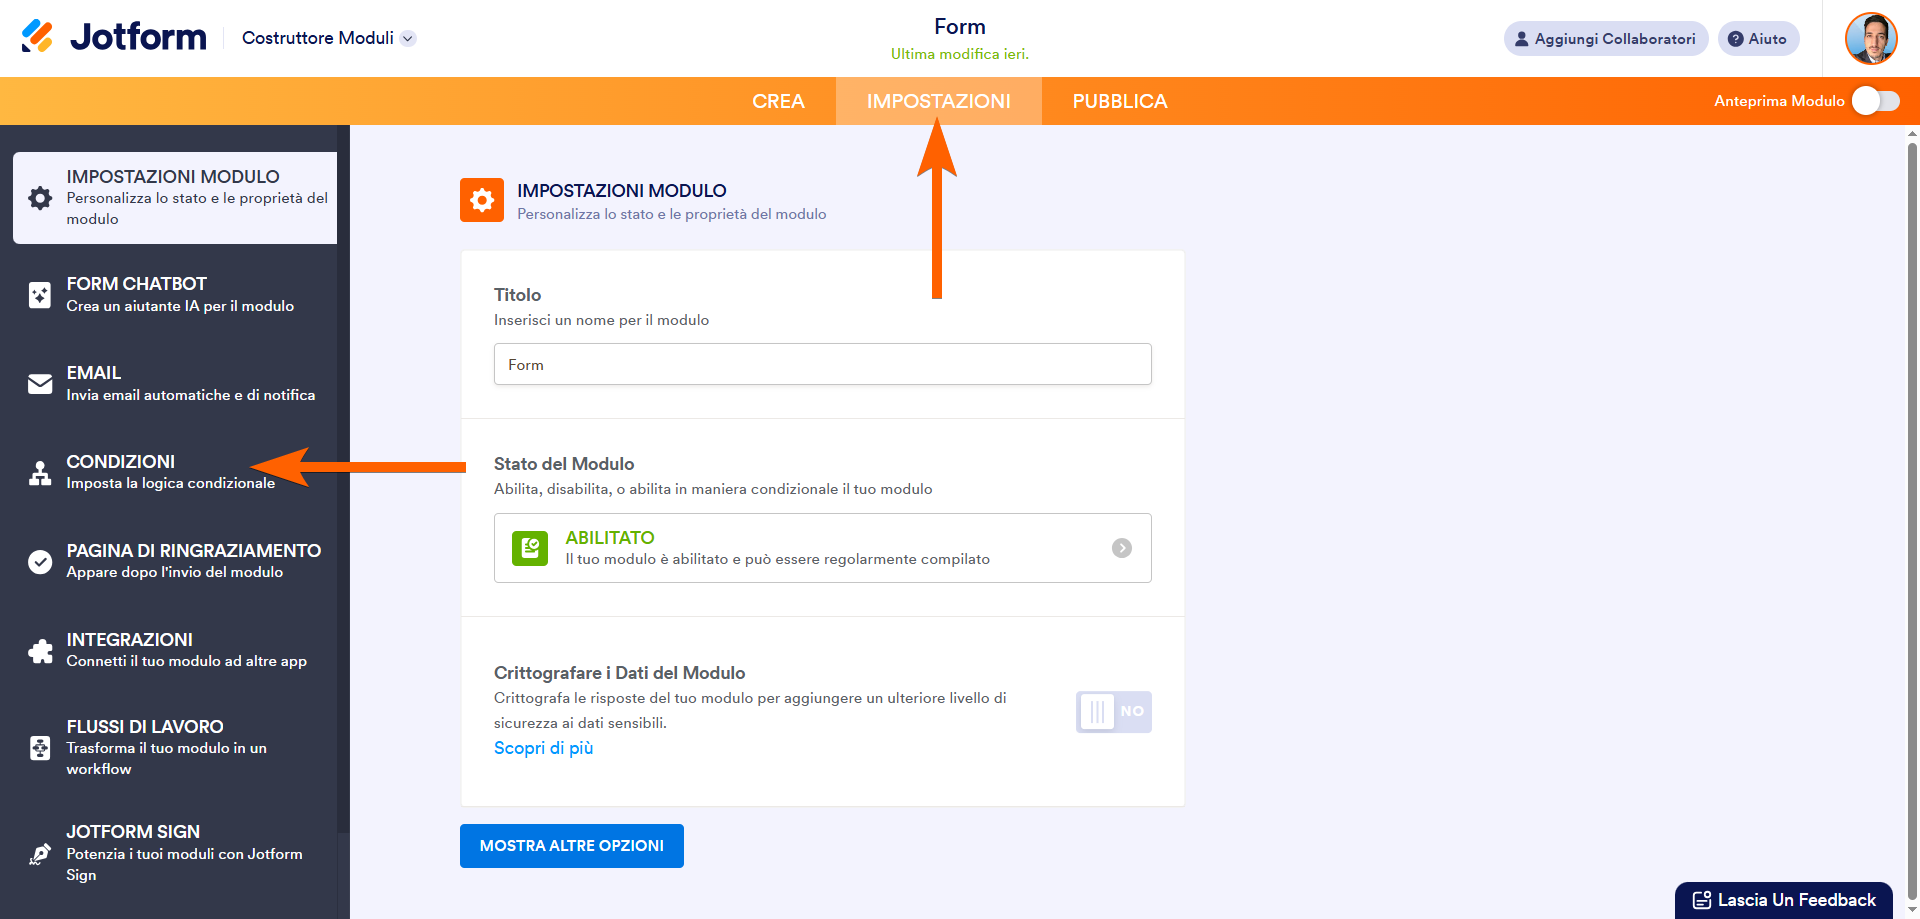The image size is (1920, 919).
Task: Click the Condizioni hierarchy icon
Action: [40, 473]
